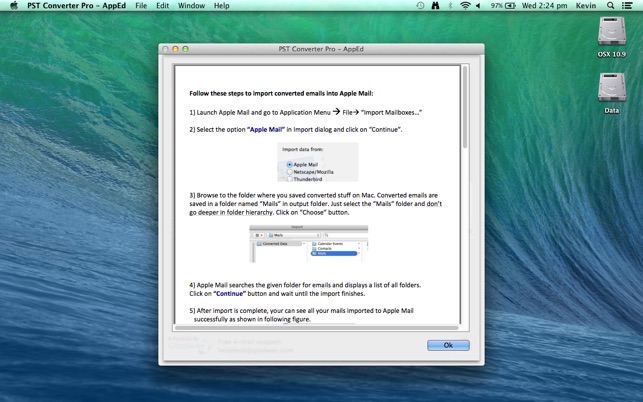Open Time Machine menu bar icon
This screenshot has width=643, height=402.
(420, 6)
